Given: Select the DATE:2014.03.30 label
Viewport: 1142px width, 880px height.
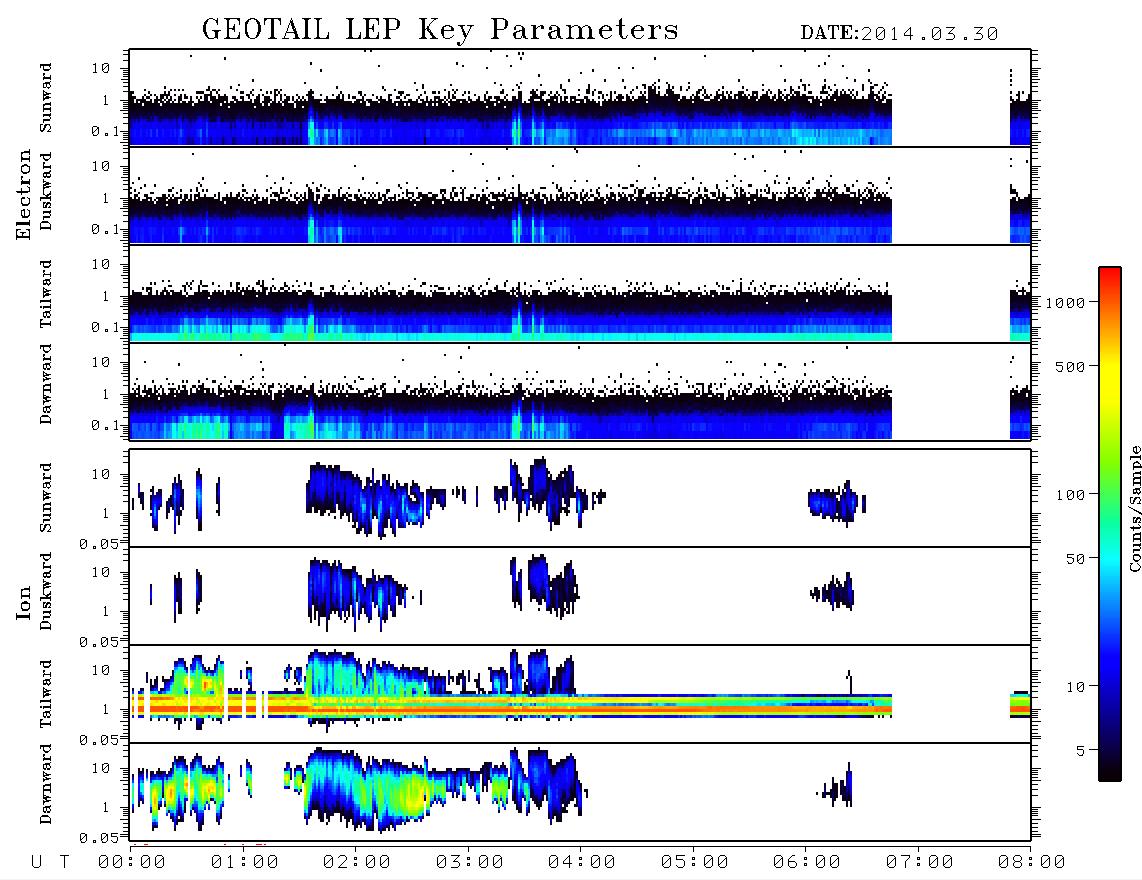Looking at the screenshot, I should pos(899,34).
